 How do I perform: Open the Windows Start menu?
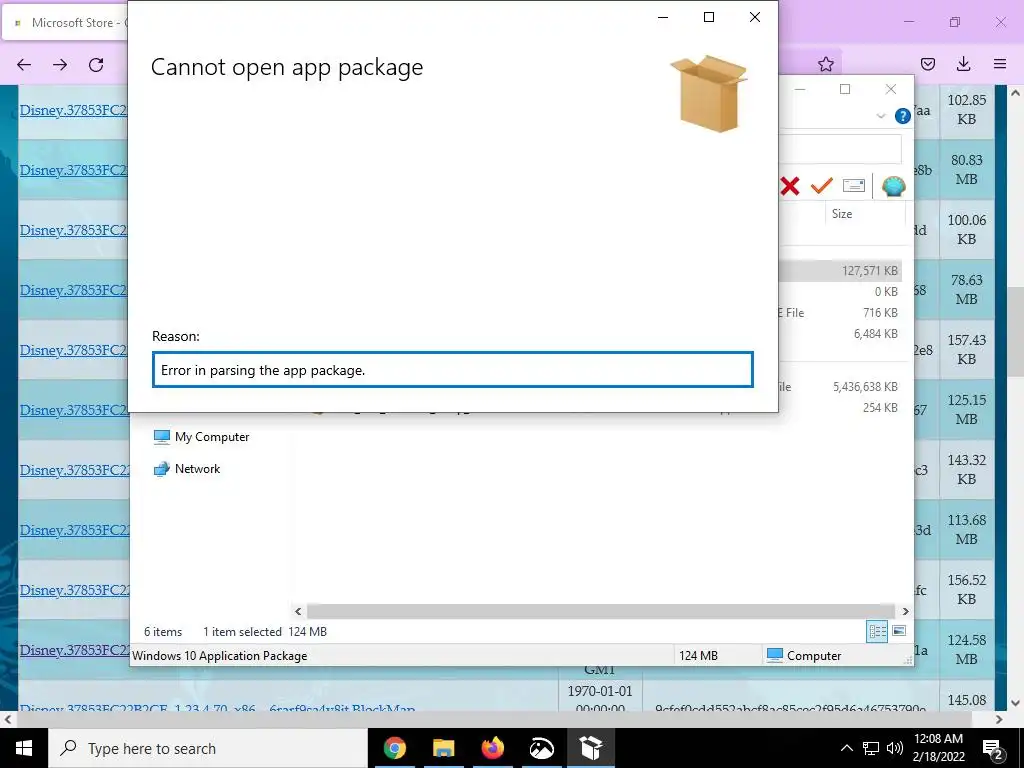tap(24, 748)
